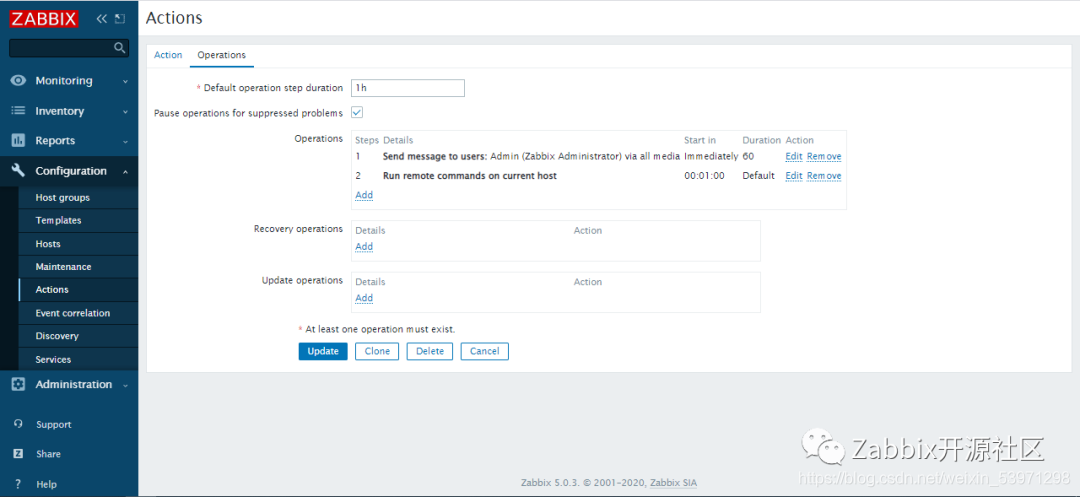This screenshot has height=497, width=1080.
Task: Click the Share Z icon
Action: (x=19, y=454)
